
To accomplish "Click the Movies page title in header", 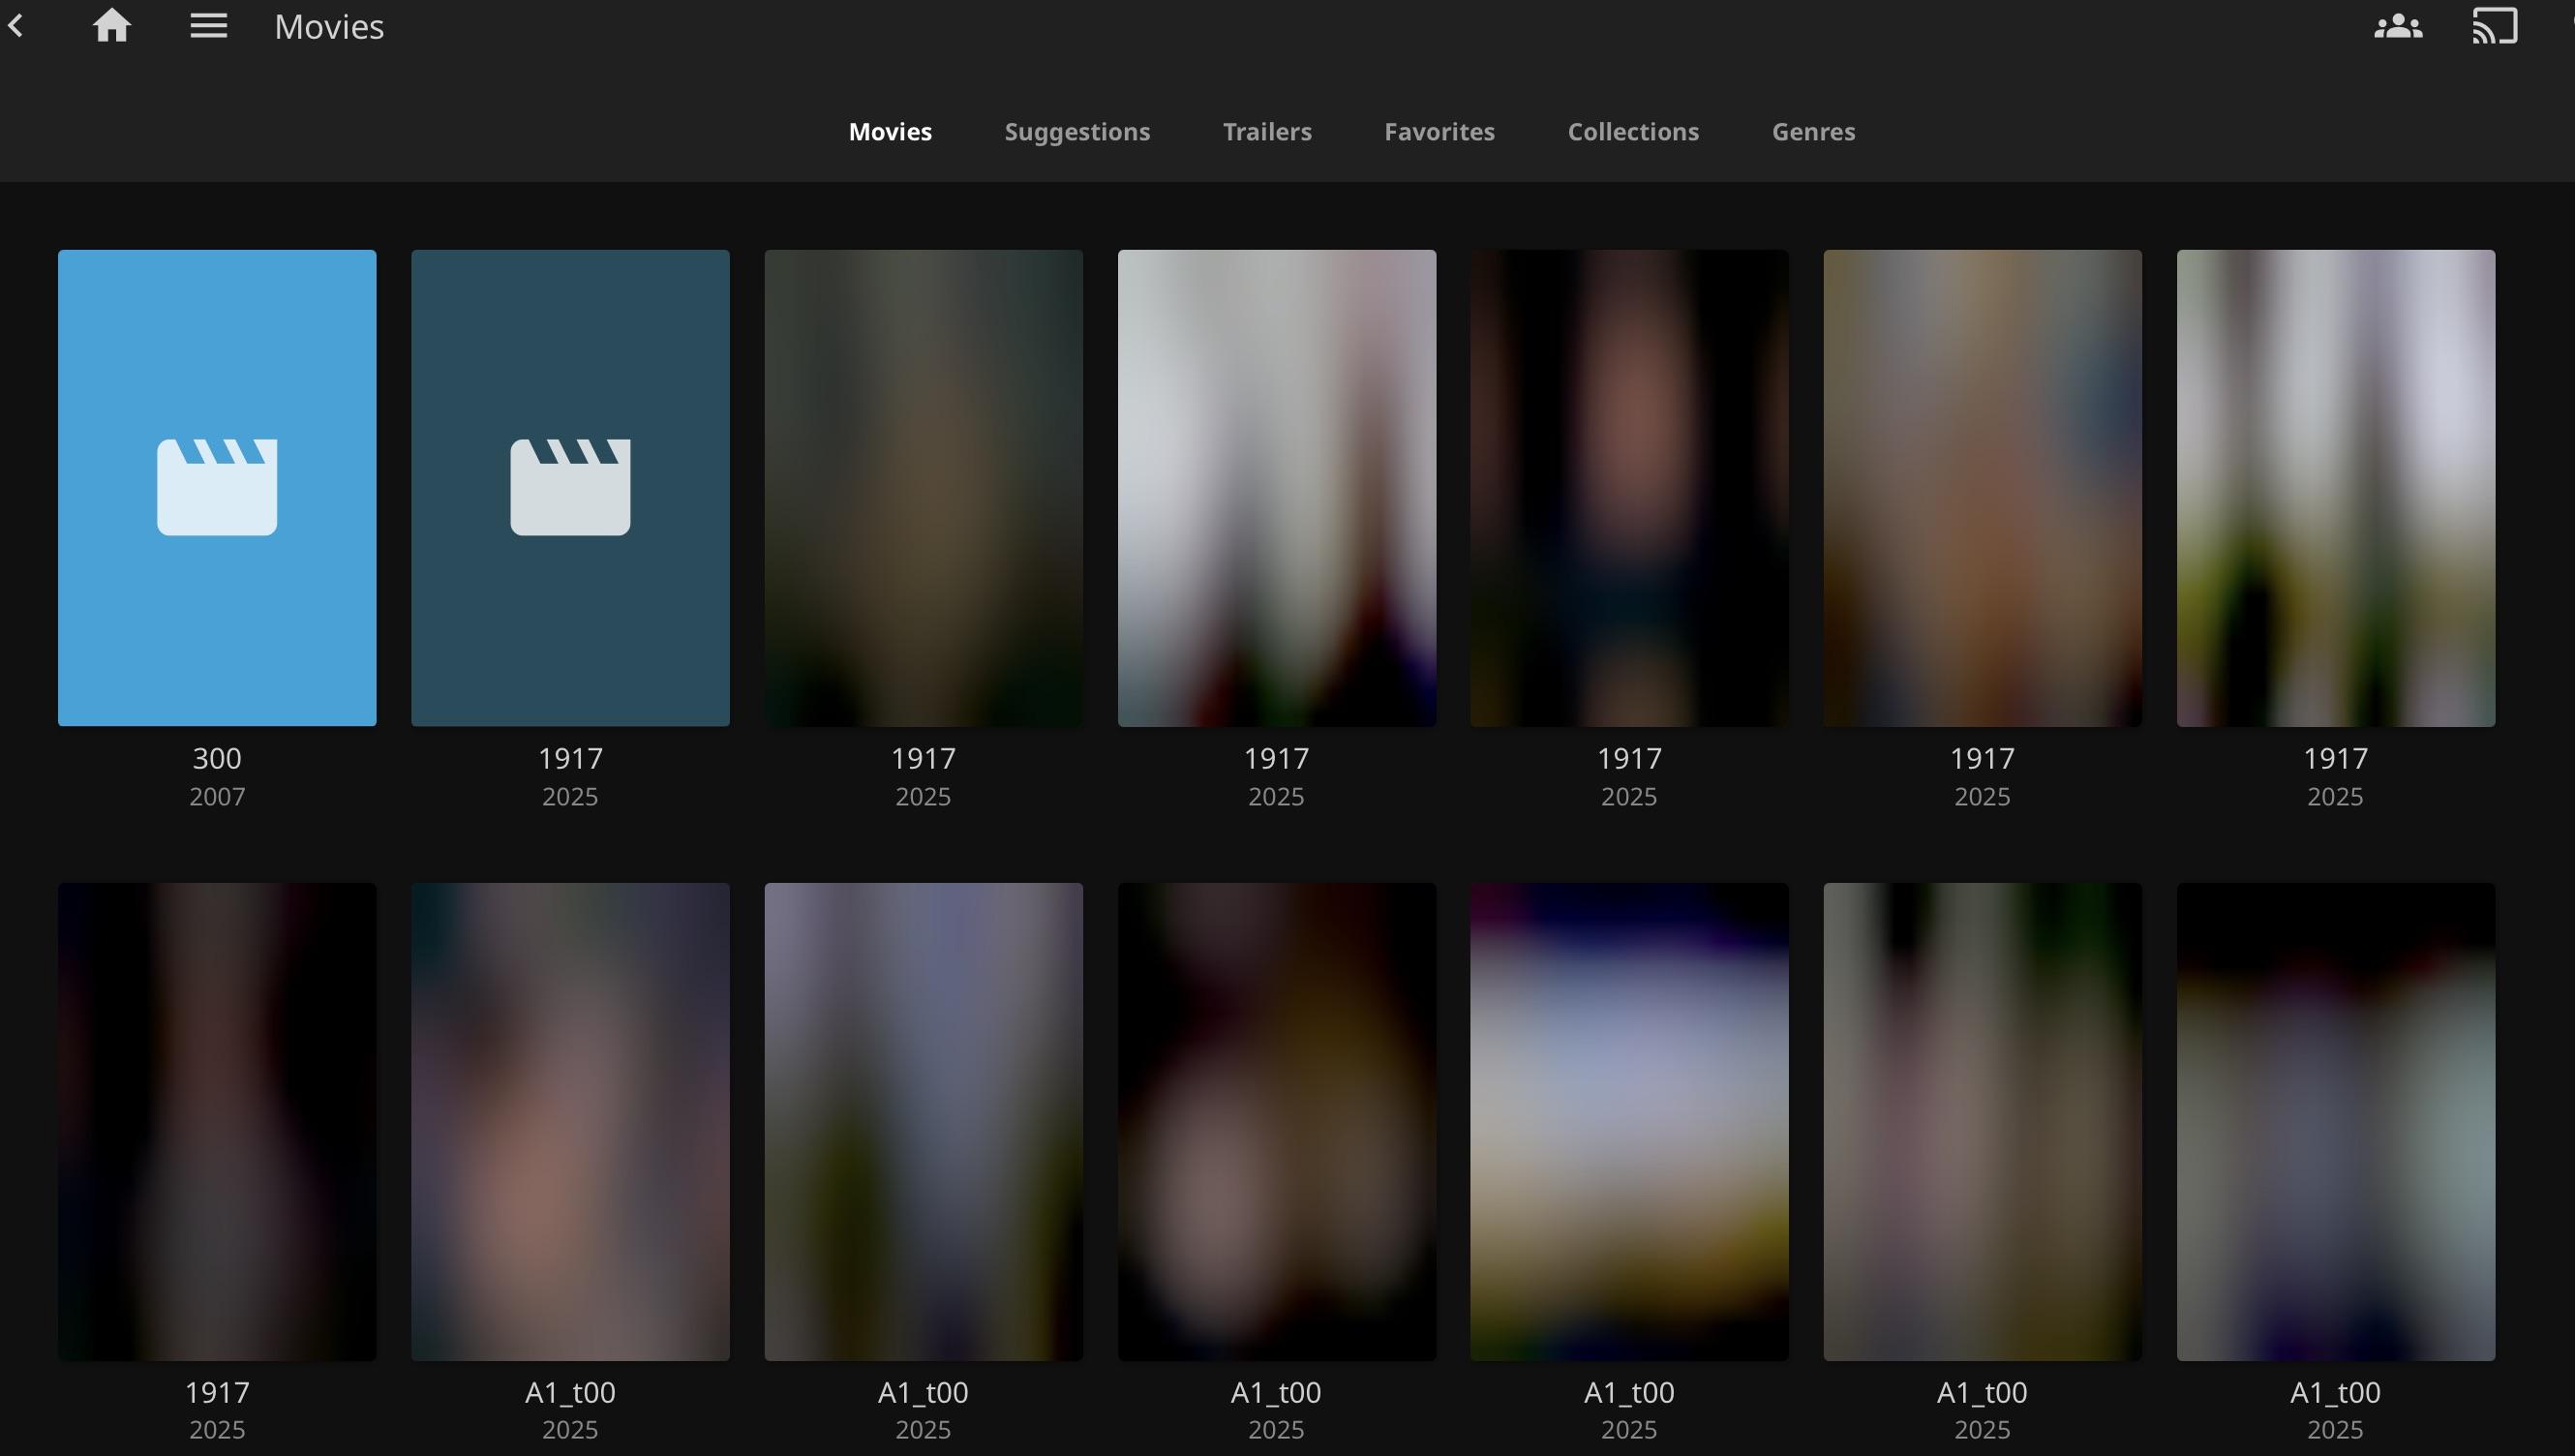I will pyautogui.click(x=329, y=27).
